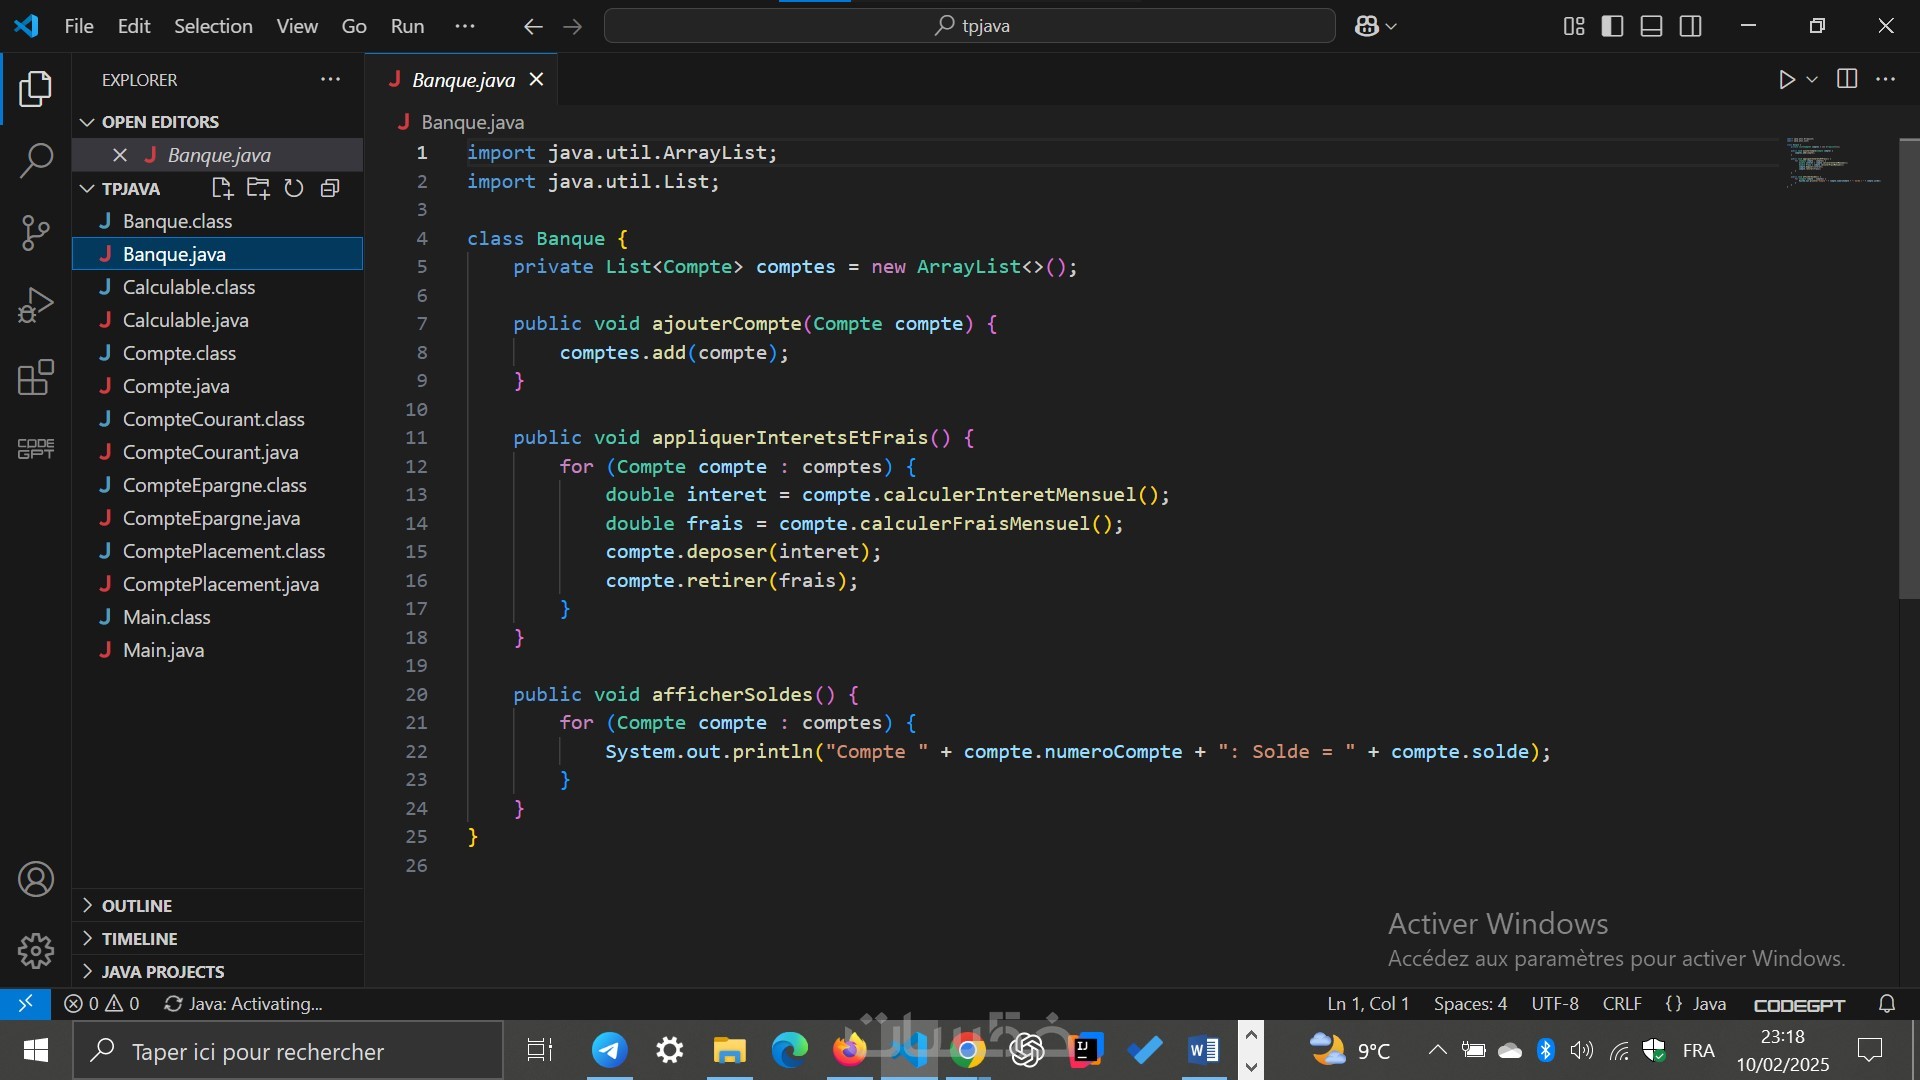Open the Selection menu
This screenshot has height=1080, width=1920.
[213, 26]
